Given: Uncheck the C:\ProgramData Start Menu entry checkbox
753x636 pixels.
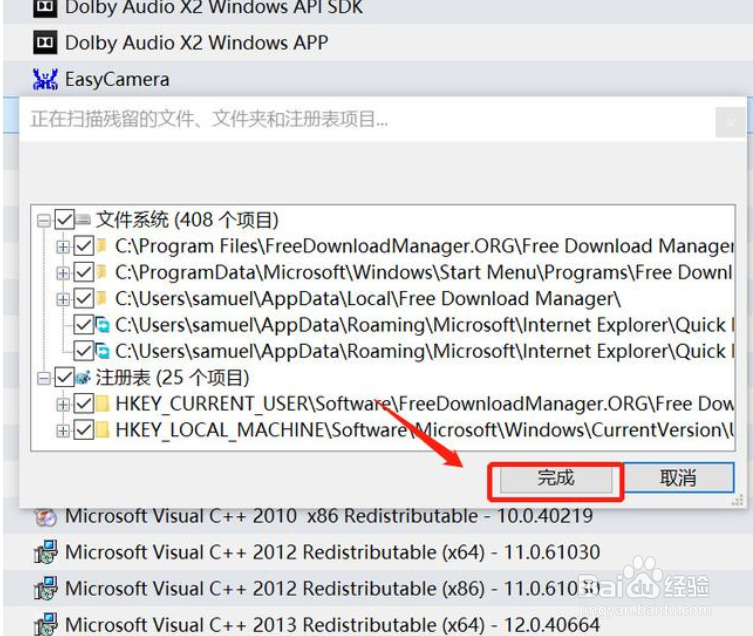Looking at the screenshot, I should (x=84, y=273).
